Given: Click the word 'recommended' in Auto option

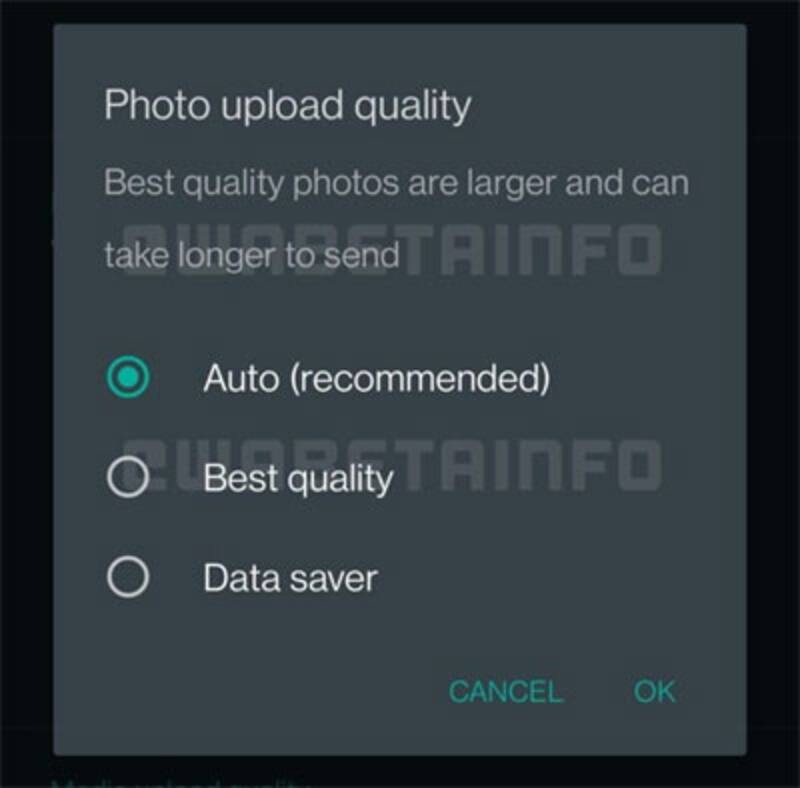Looking at the screenshot, I should 421,378.
